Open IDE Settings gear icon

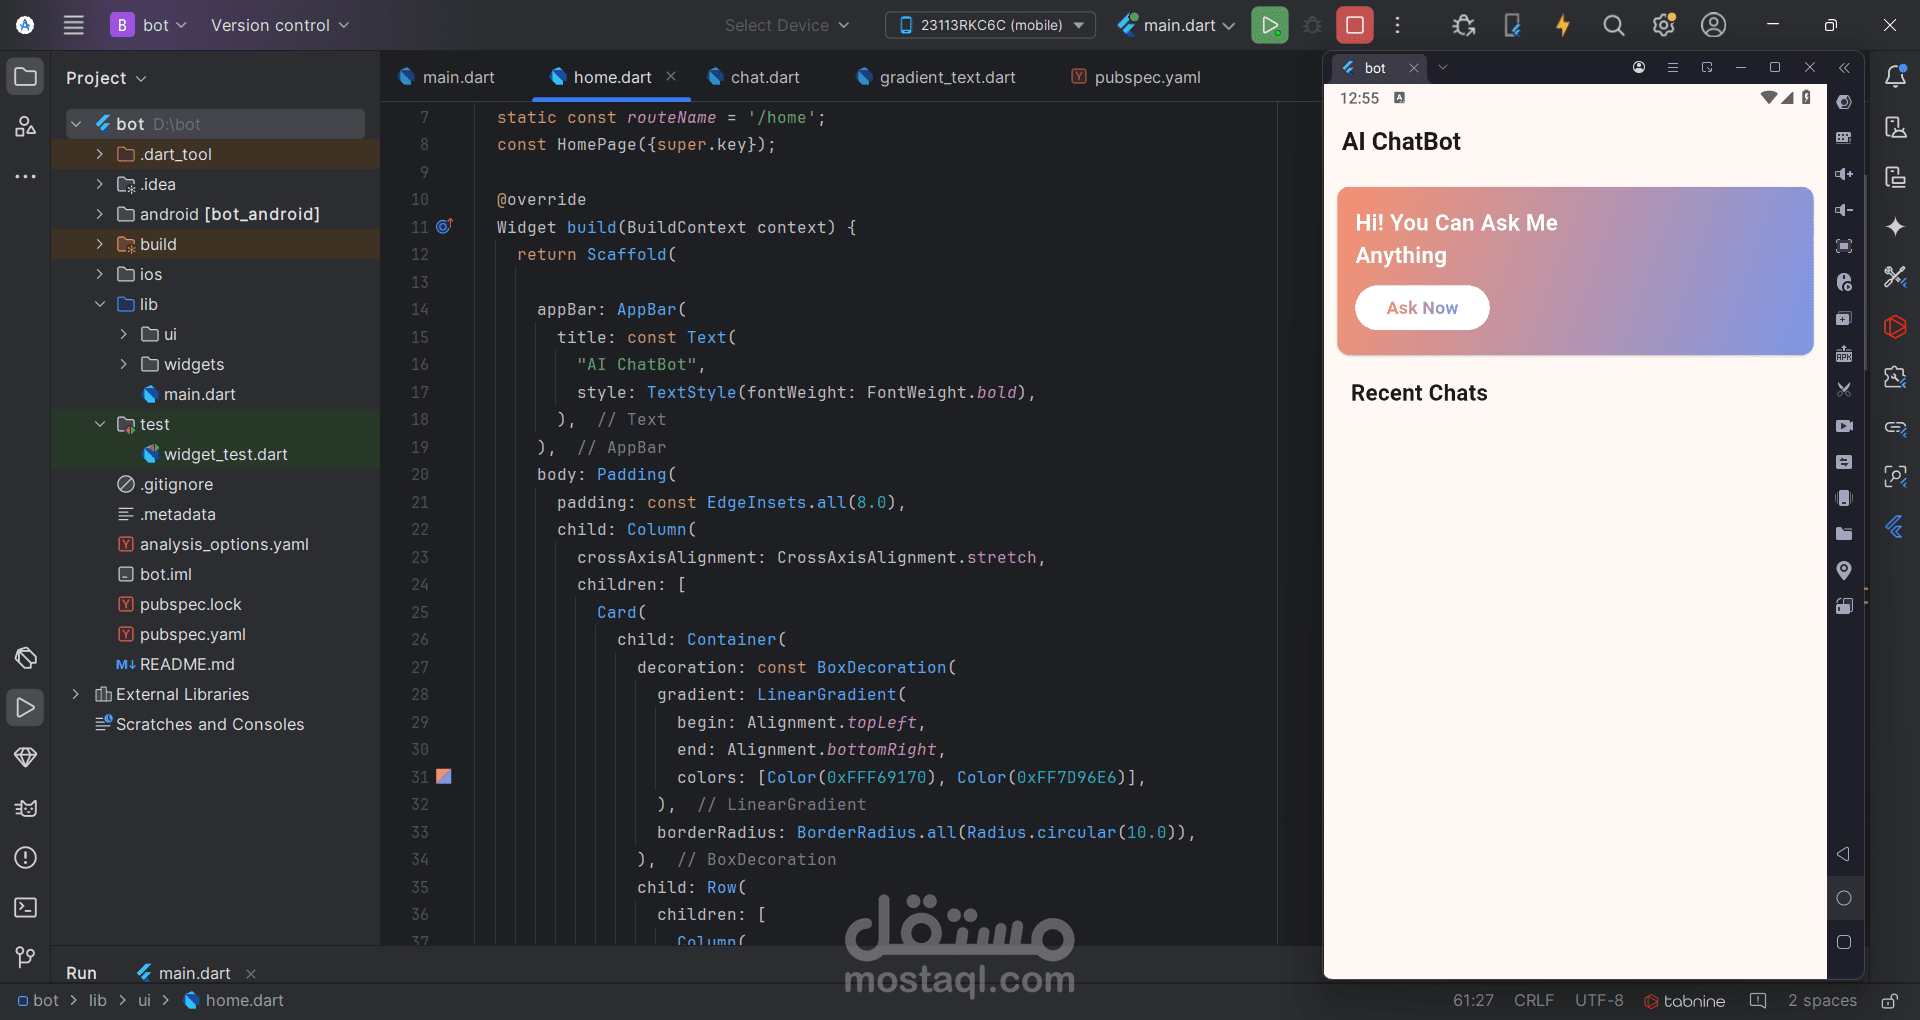(x=1663, y=25)
